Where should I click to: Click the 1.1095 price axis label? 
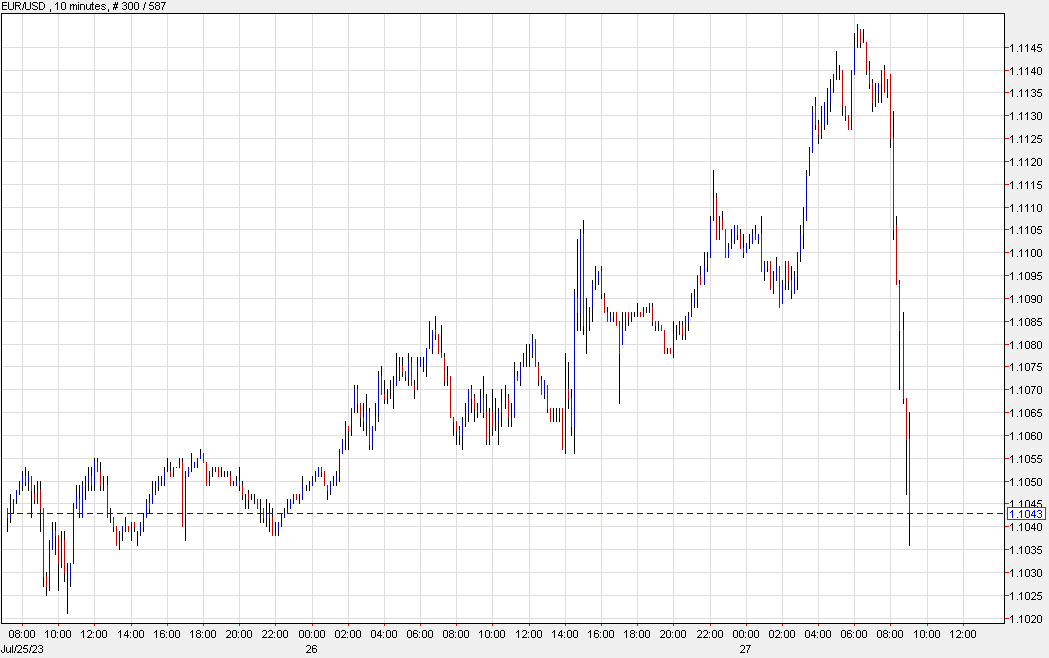(1026, 276)
